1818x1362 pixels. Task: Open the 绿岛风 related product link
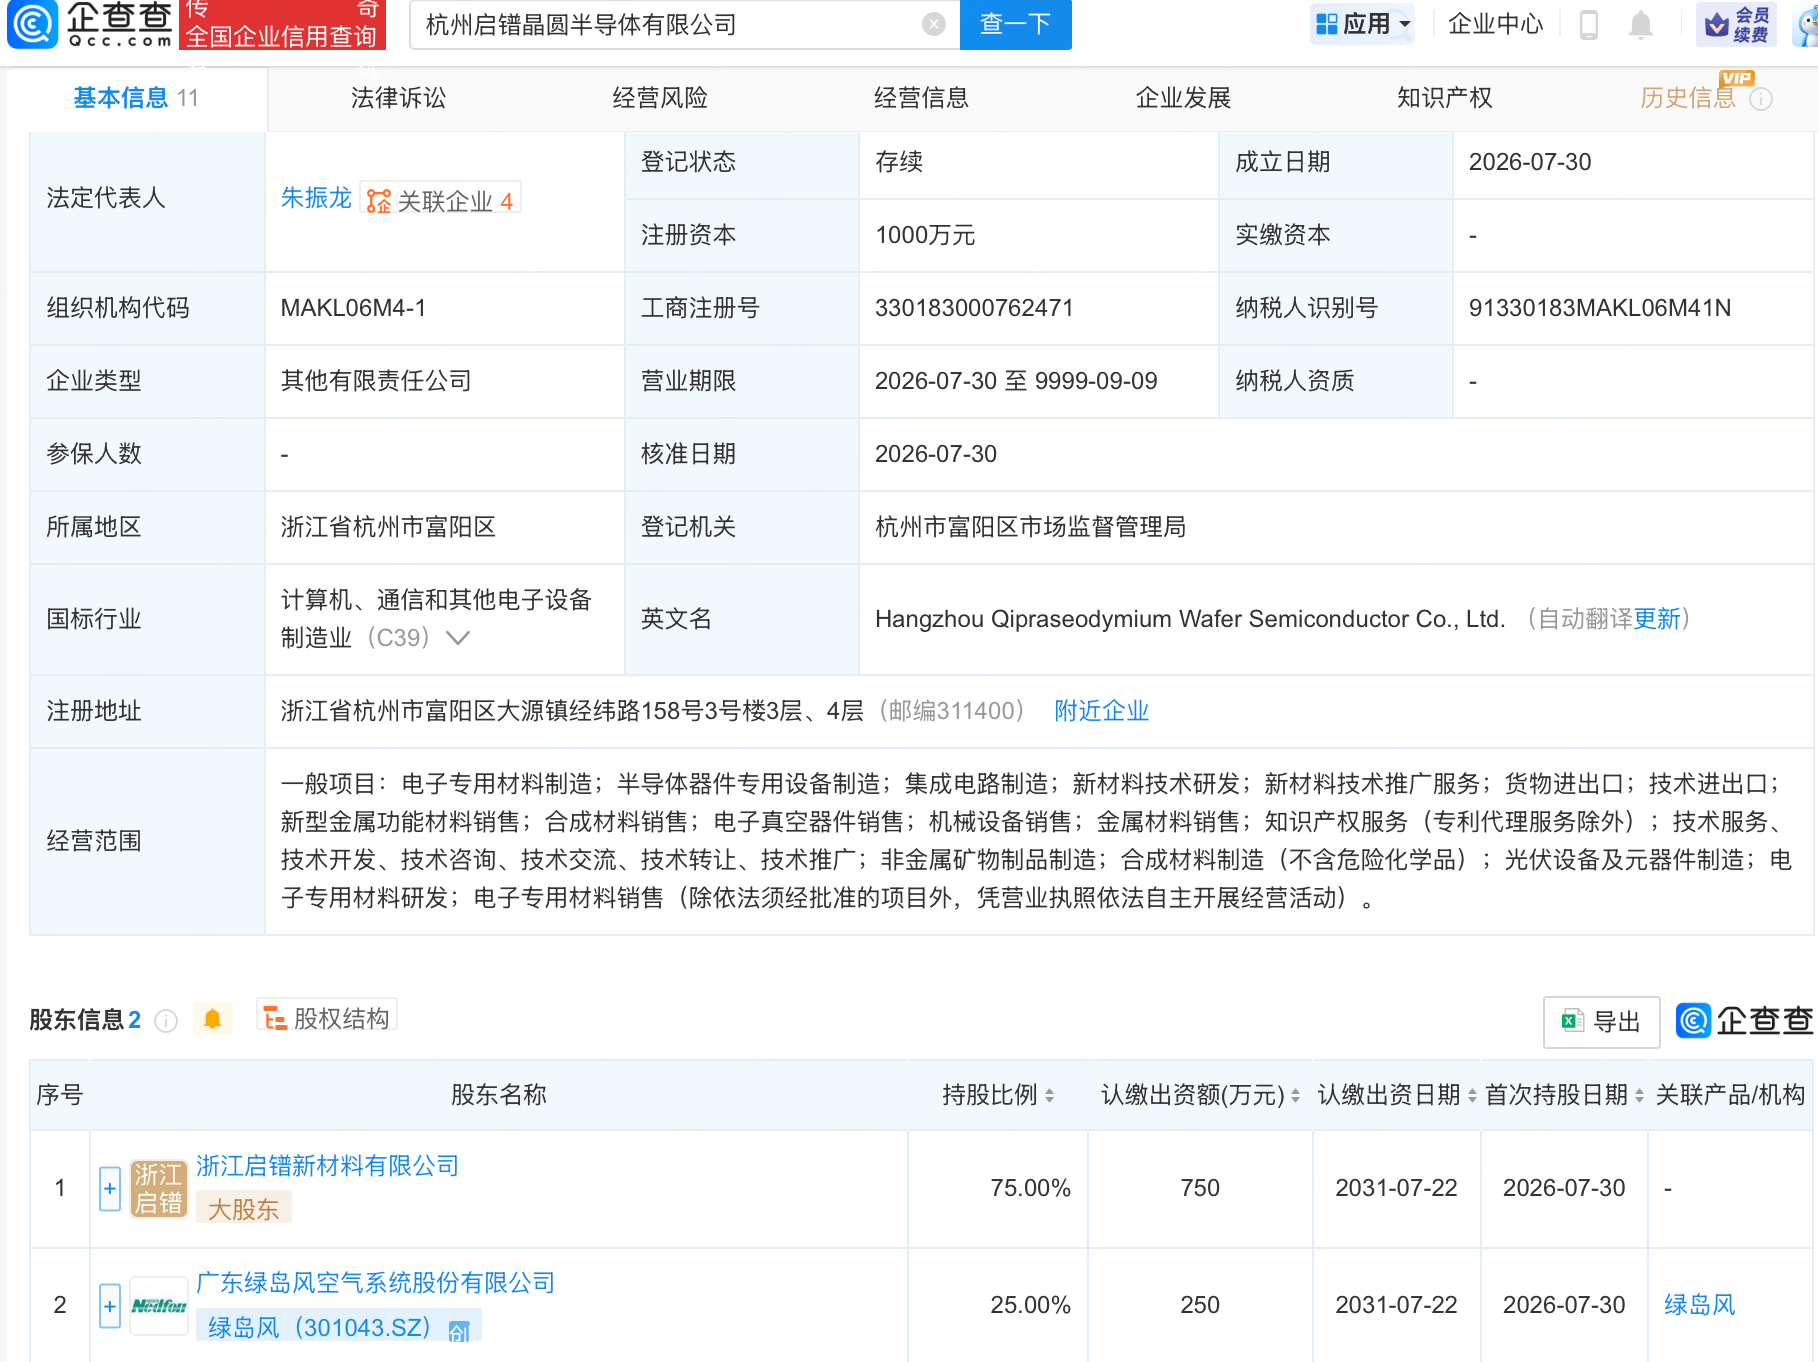[1699, 1305]
